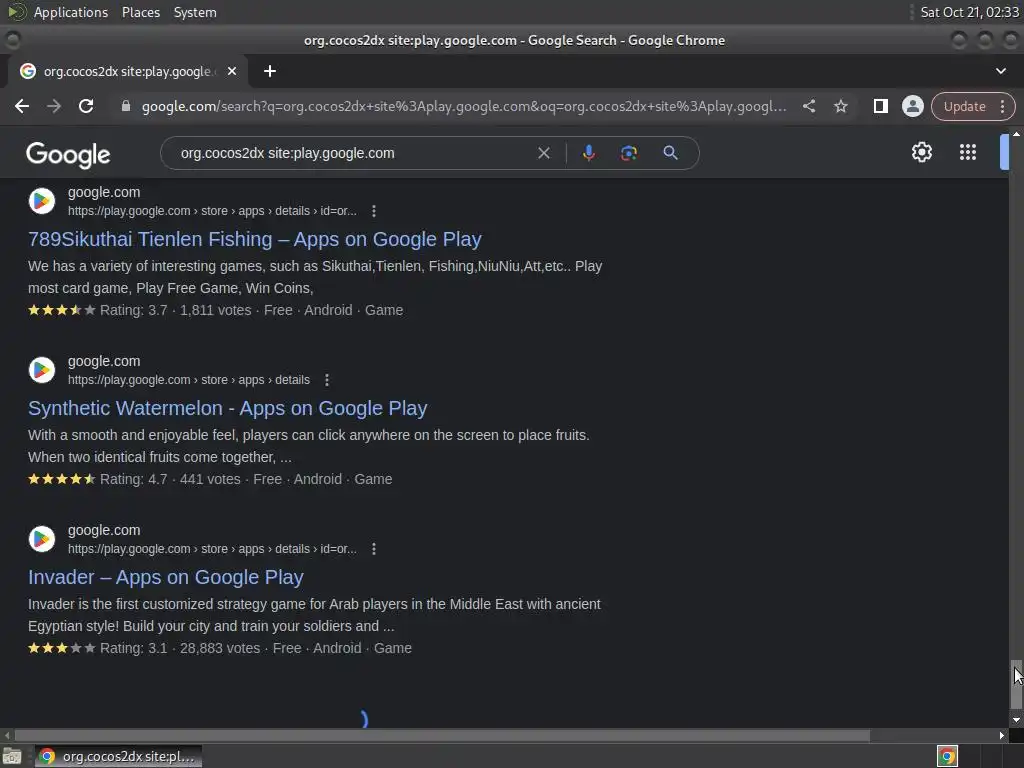Bookmark this page with the star icon
1024x768 pixels.
tap(841, 106)
